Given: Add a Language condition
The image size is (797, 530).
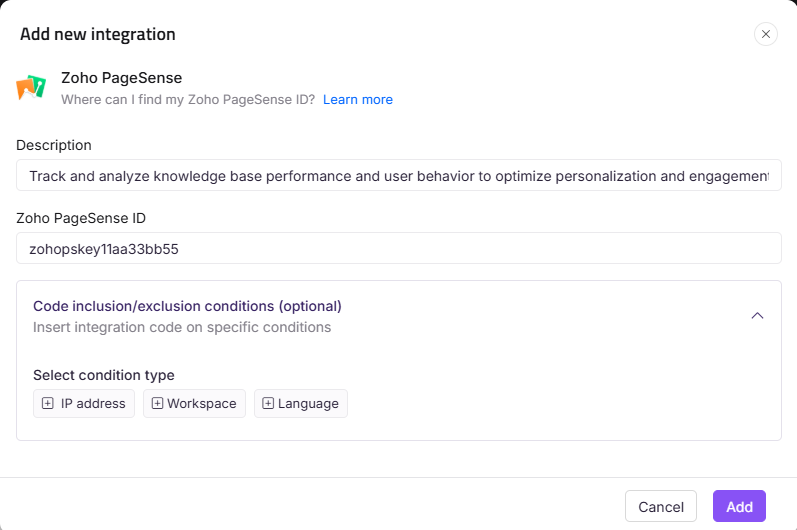Looking at the screenshot, I should pos(301,403).
